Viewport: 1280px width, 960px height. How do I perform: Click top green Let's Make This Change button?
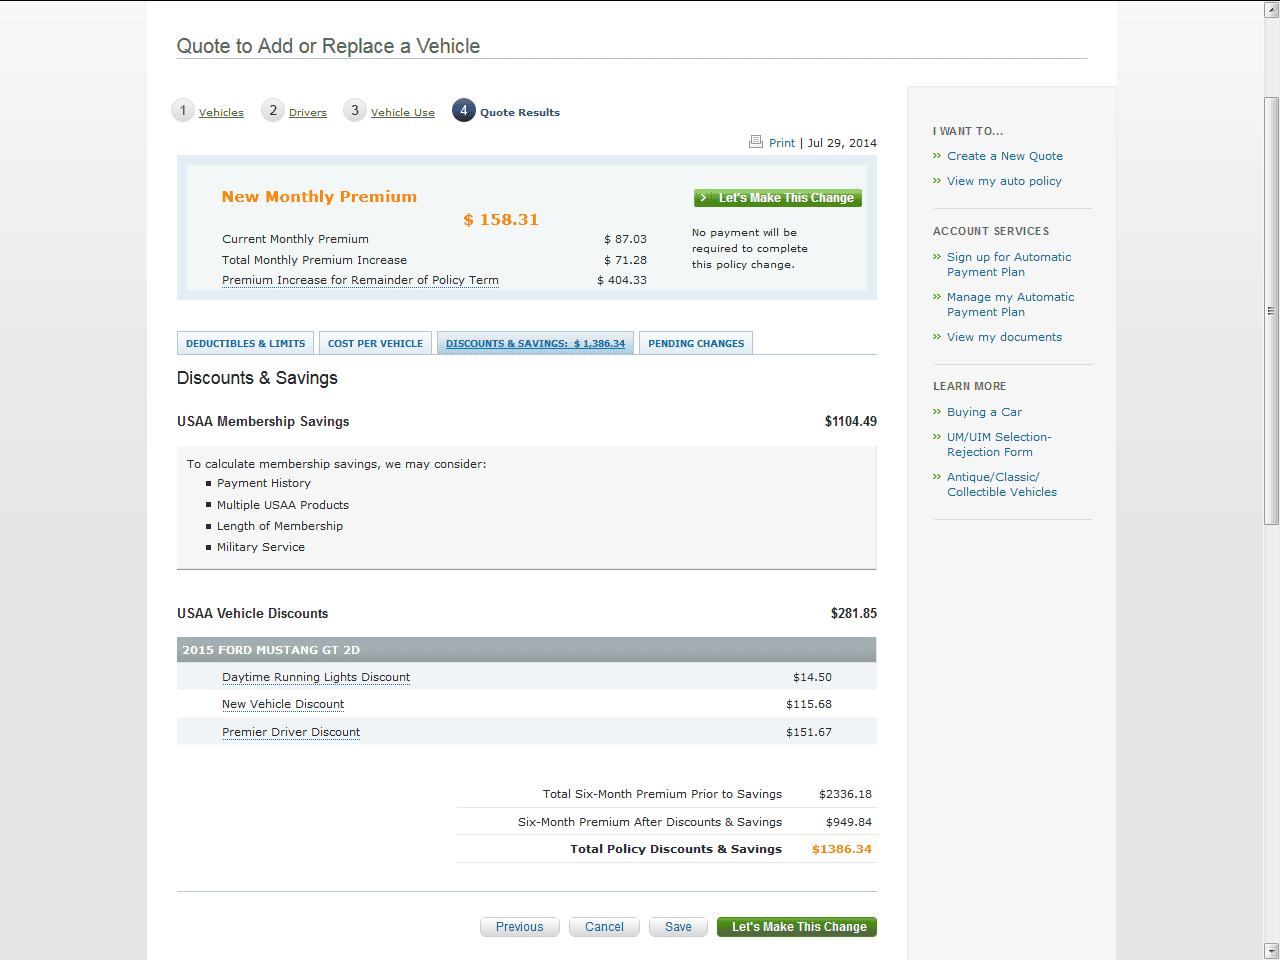(x=778, y=198)
